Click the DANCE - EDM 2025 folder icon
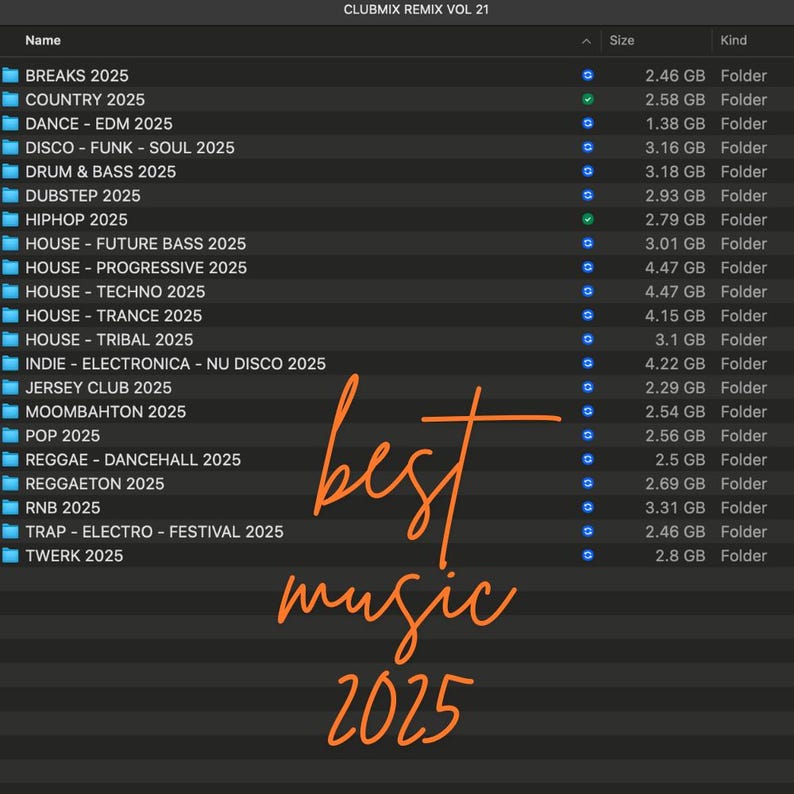The width and height of the screenshot is (794, 794). tap(10, 124)
